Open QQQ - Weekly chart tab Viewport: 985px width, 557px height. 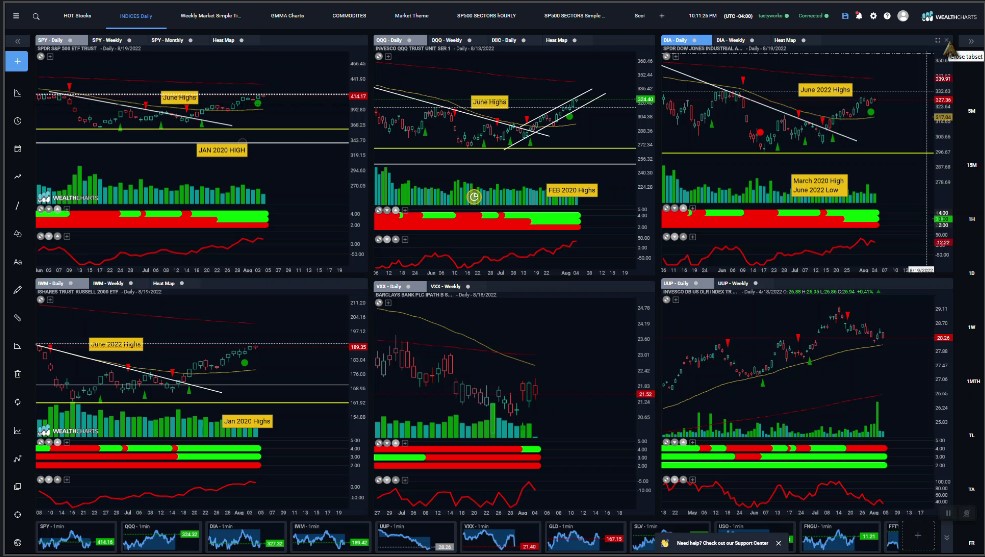pos(447,40)
